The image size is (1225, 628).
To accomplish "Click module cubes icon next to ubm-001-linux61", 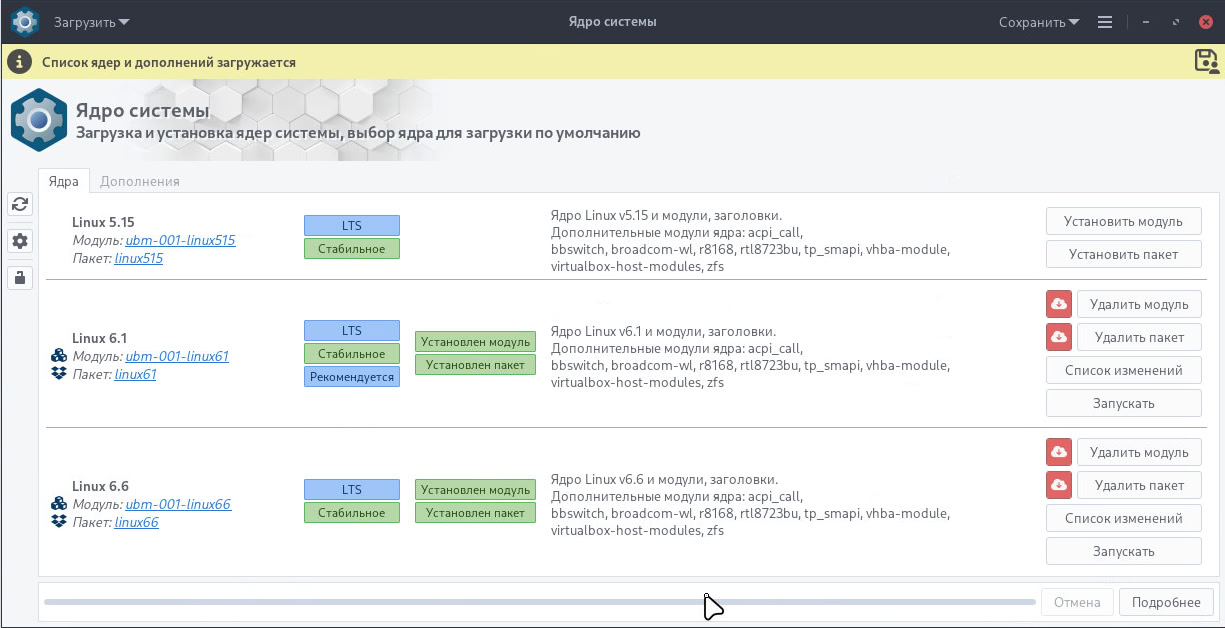I will click(59, 356).
